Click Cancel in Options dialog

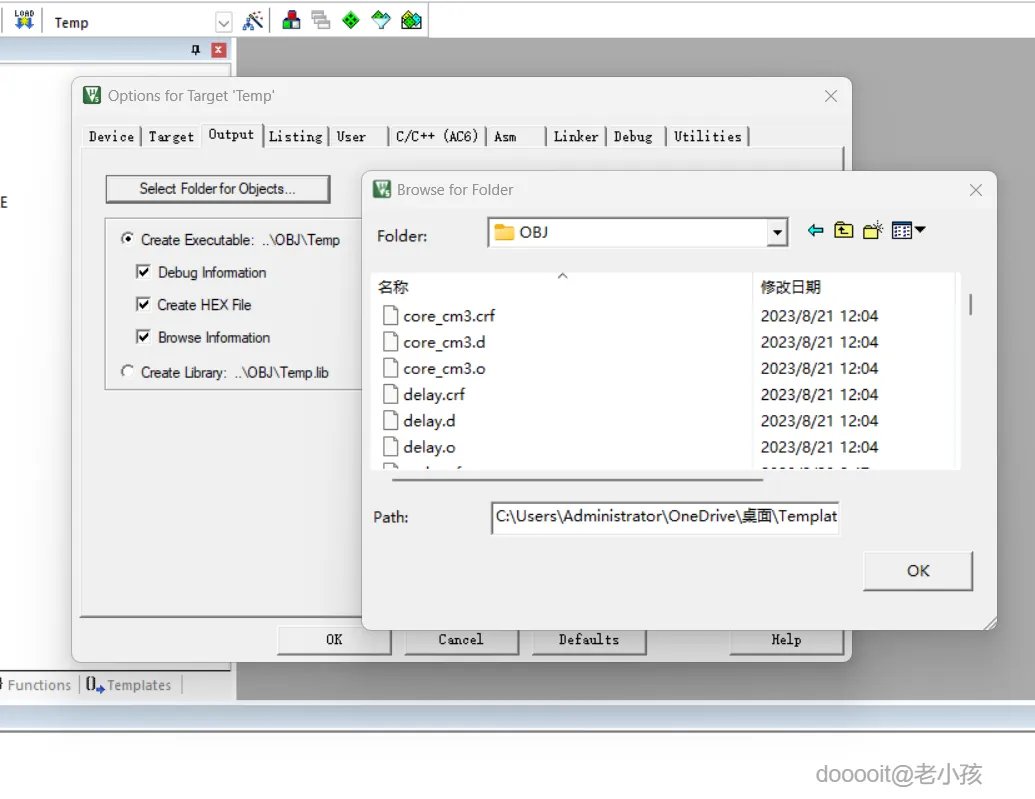click(461, 640)
